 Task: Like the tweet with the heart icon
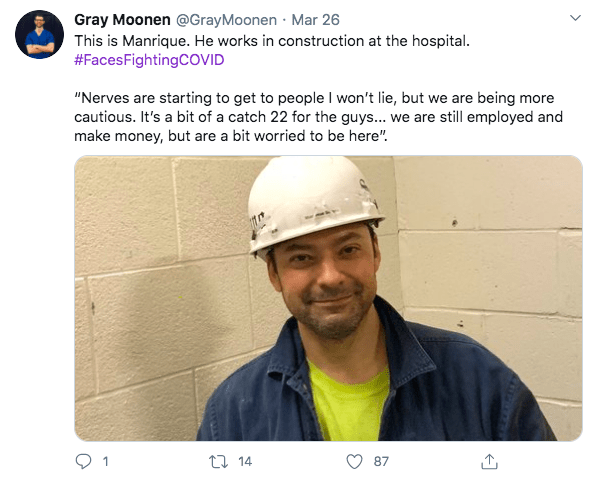pyautogui.click(x=354, y=462)
